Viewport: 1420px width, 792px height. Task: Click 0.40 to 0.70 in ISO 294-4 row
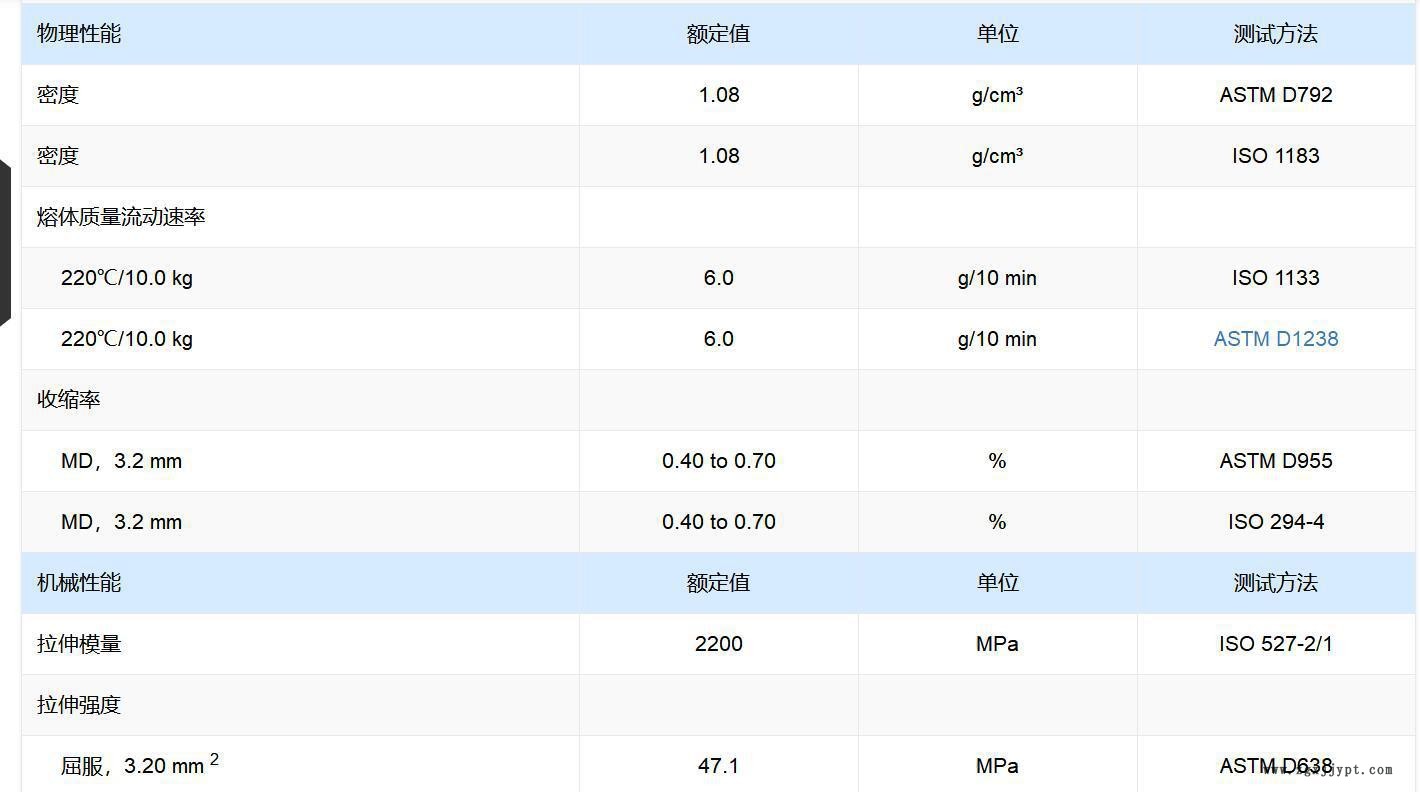point(718,522)
